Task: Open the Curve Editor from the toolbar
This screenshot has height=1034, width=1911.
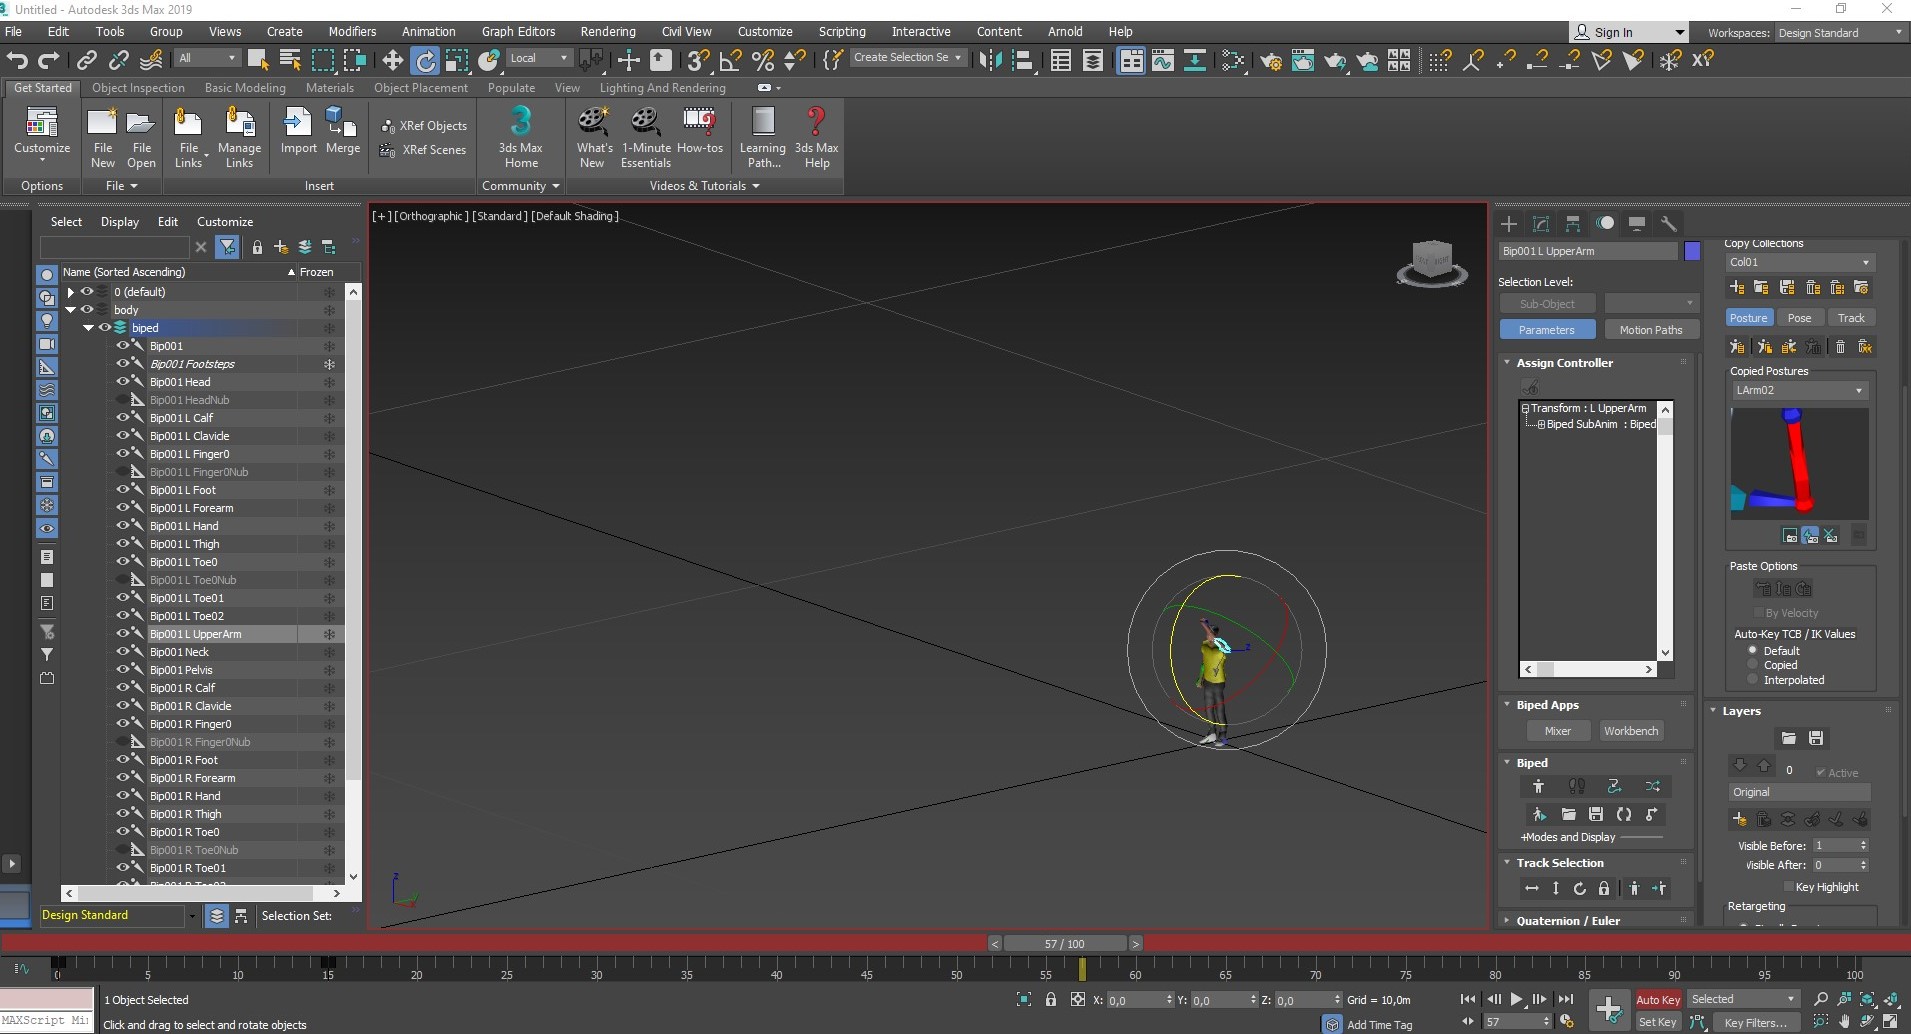Action: (1162, 60)
